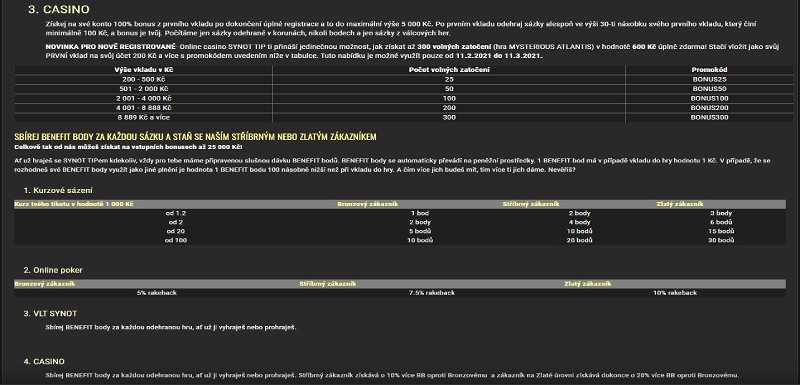The width and height of the screenshot is (800, 385).
Task: Click "2 body" in the od 2 row
Action: point(420,222)
